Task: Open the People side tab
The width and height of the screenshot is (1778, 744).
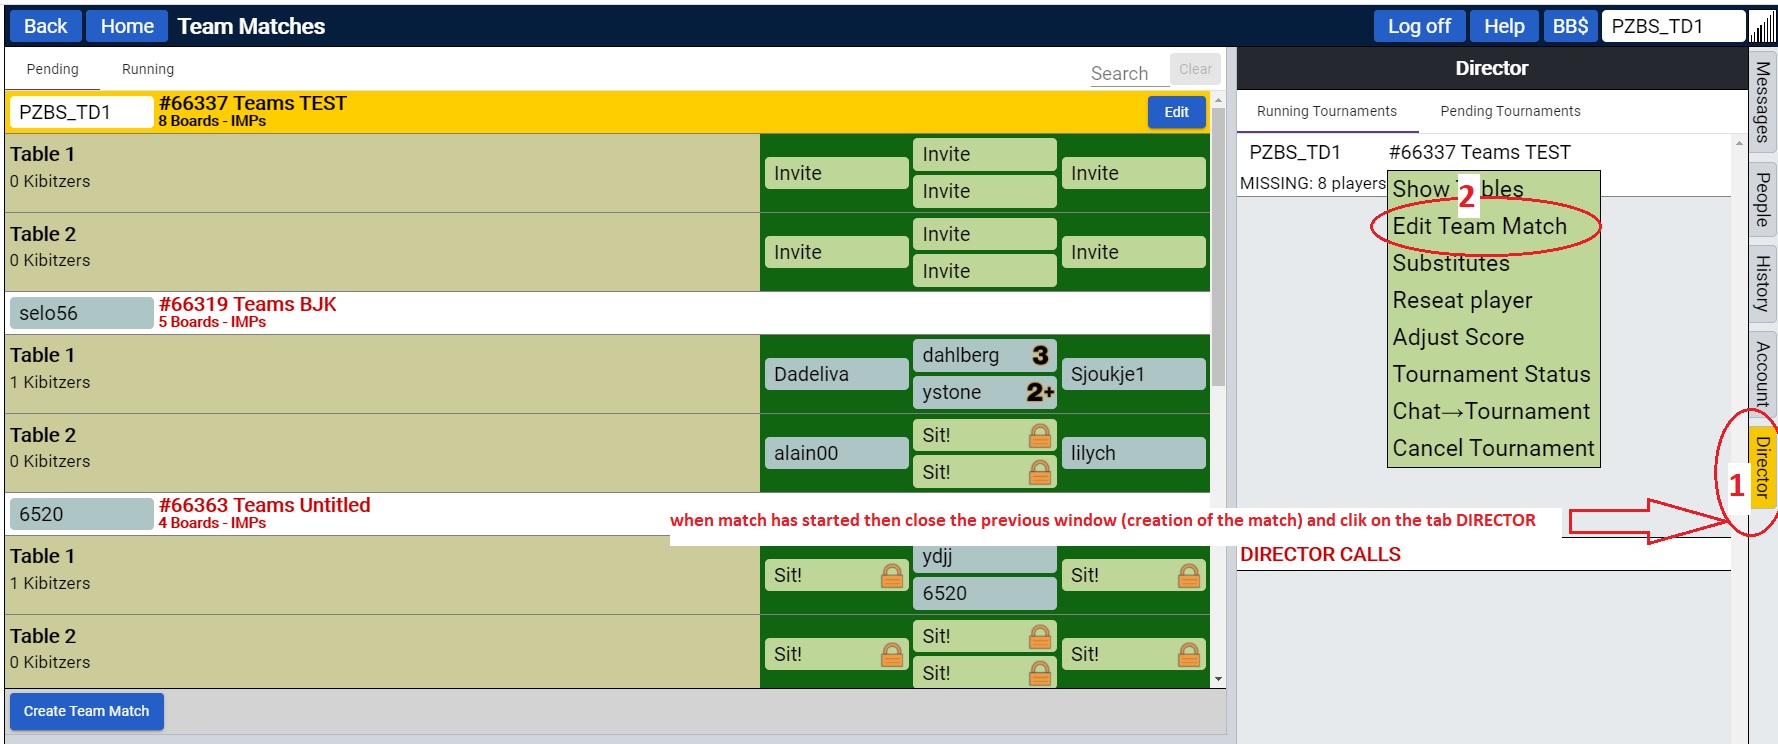Action: pos(1762,200)
